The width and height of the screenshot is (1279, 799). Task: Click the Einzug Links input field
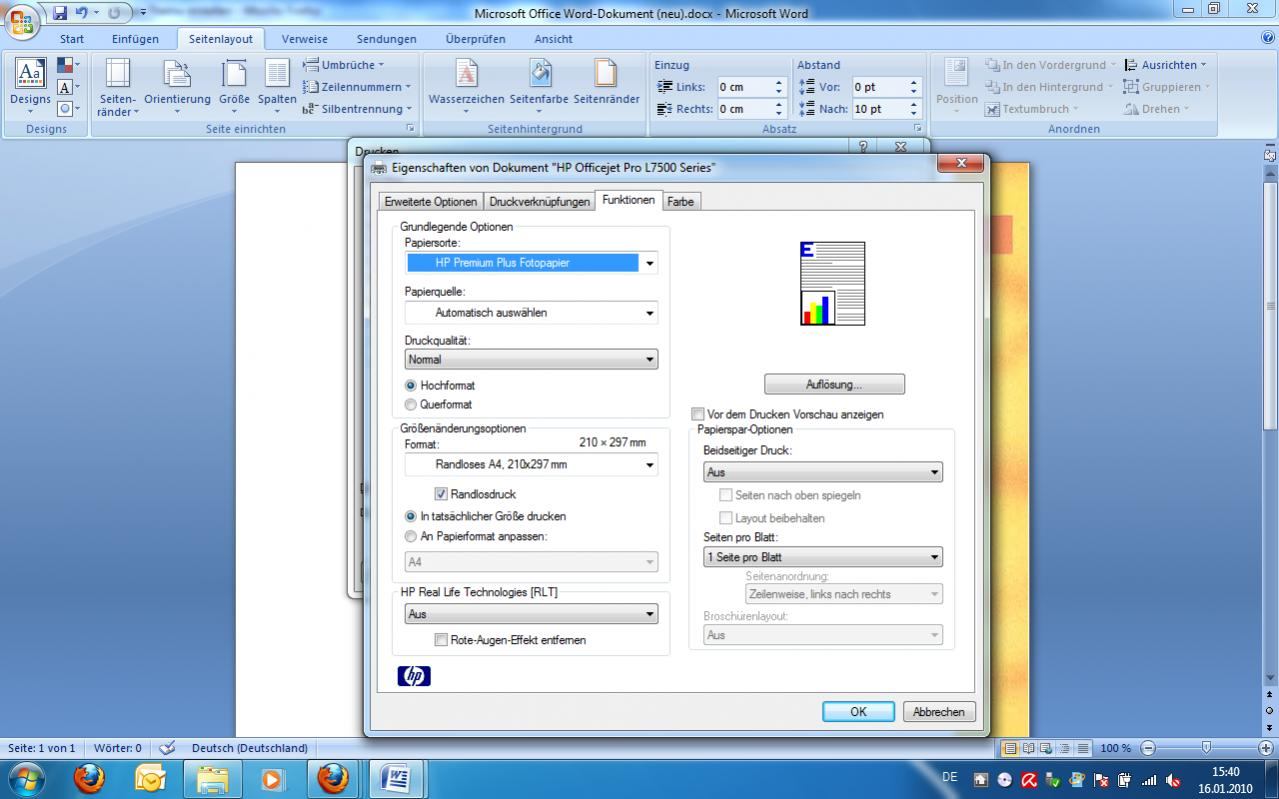tap(745, 87)
